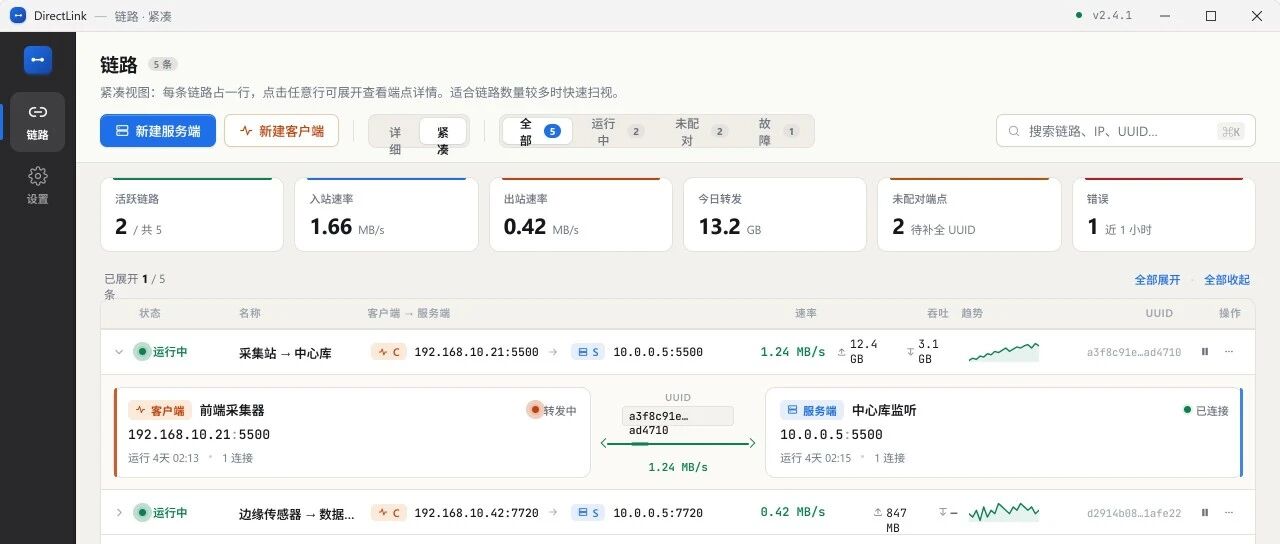Click 新建服务端 button
The height and width of the screenshot is (544, 1280).
(158, 131)
